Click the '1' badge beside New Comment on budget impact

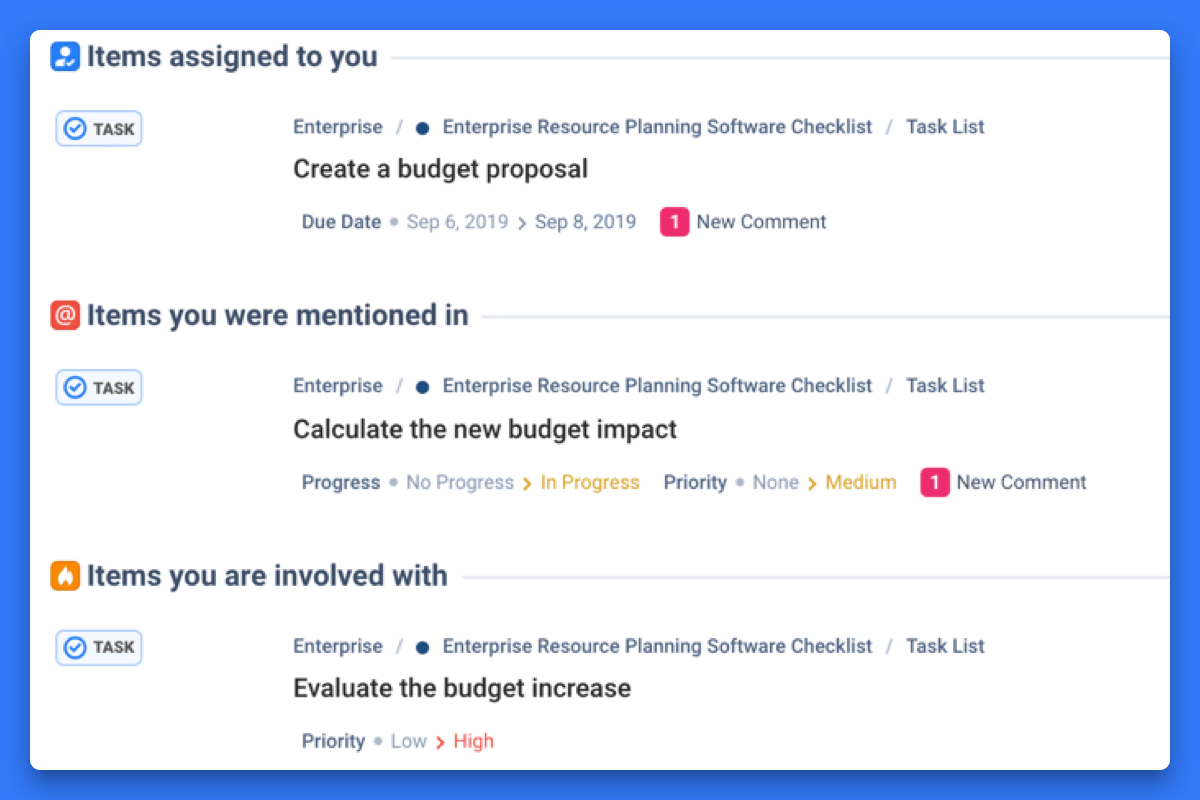(x=934, y=481)
